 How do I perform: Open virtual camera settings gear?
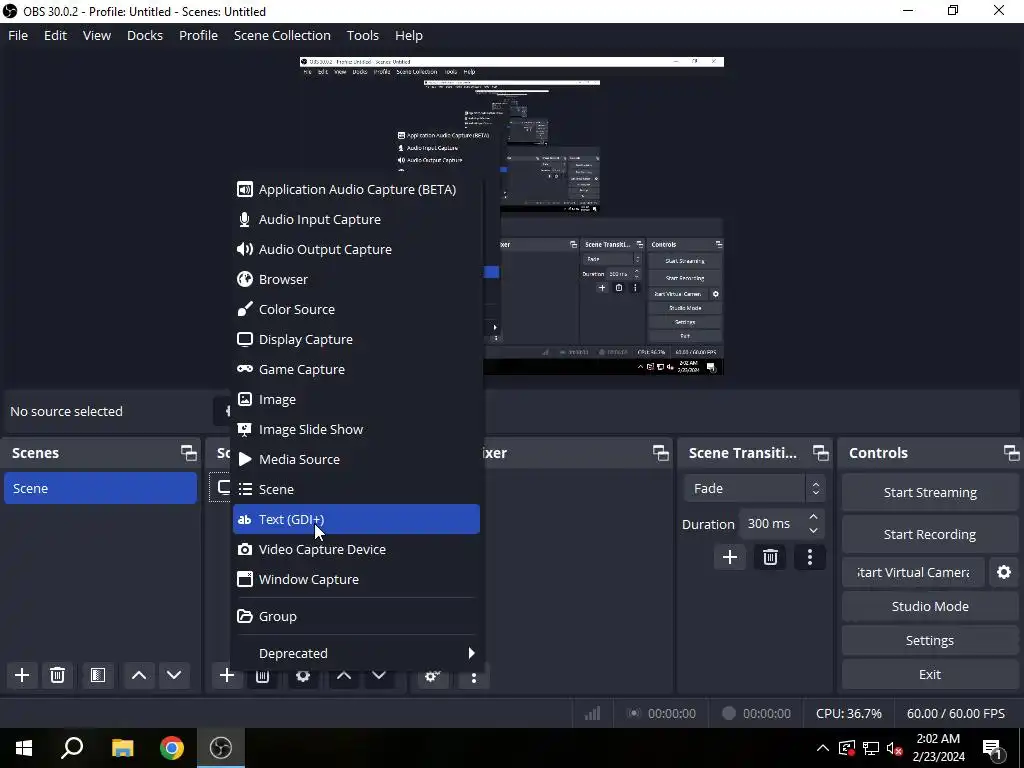(x=1004, y=573)
